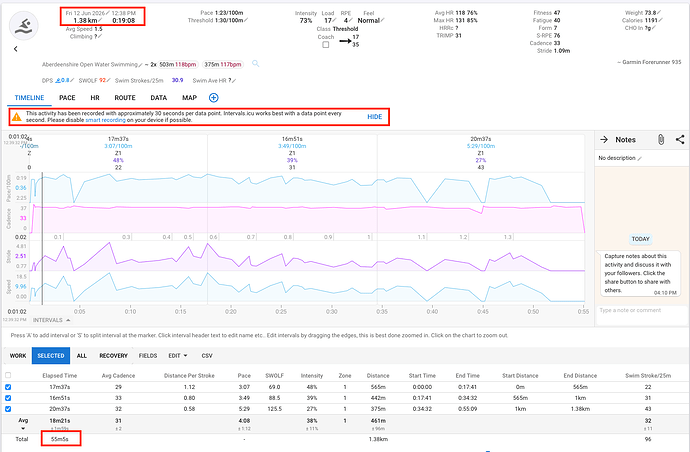The width and height of the screenshot is (690, 452).
Task: Edit the Threshold pace pencil icon
Action: (246, 20)
